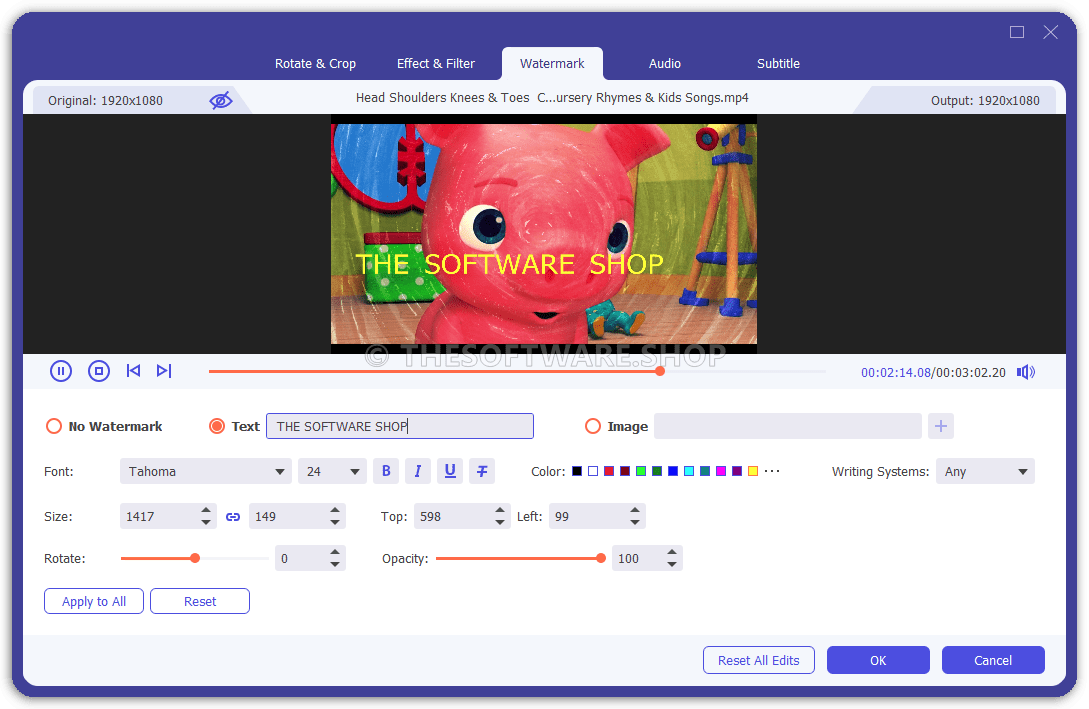Click Apply to All button
The height and width of the screenshot is (709, 1089).
(x=94, y=601)
